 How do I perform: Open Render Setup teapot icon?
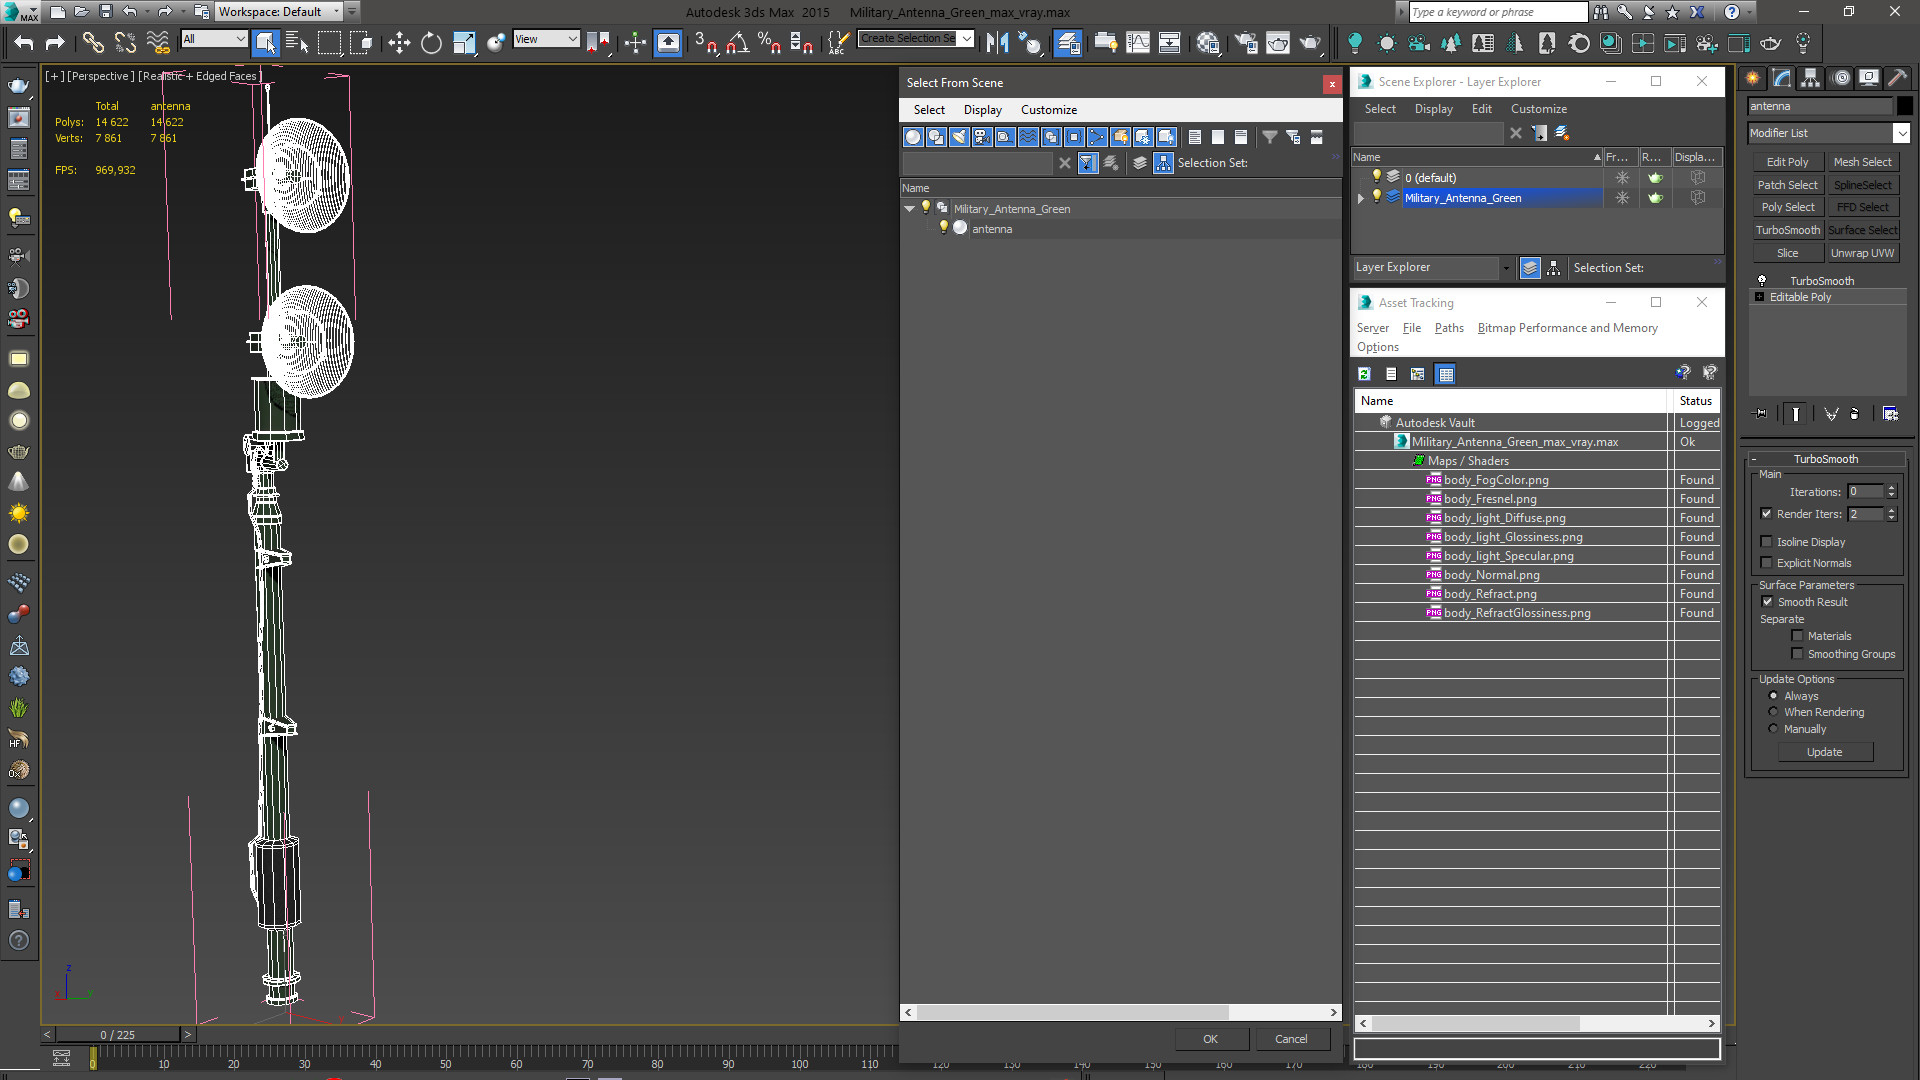click(1246, 43)
